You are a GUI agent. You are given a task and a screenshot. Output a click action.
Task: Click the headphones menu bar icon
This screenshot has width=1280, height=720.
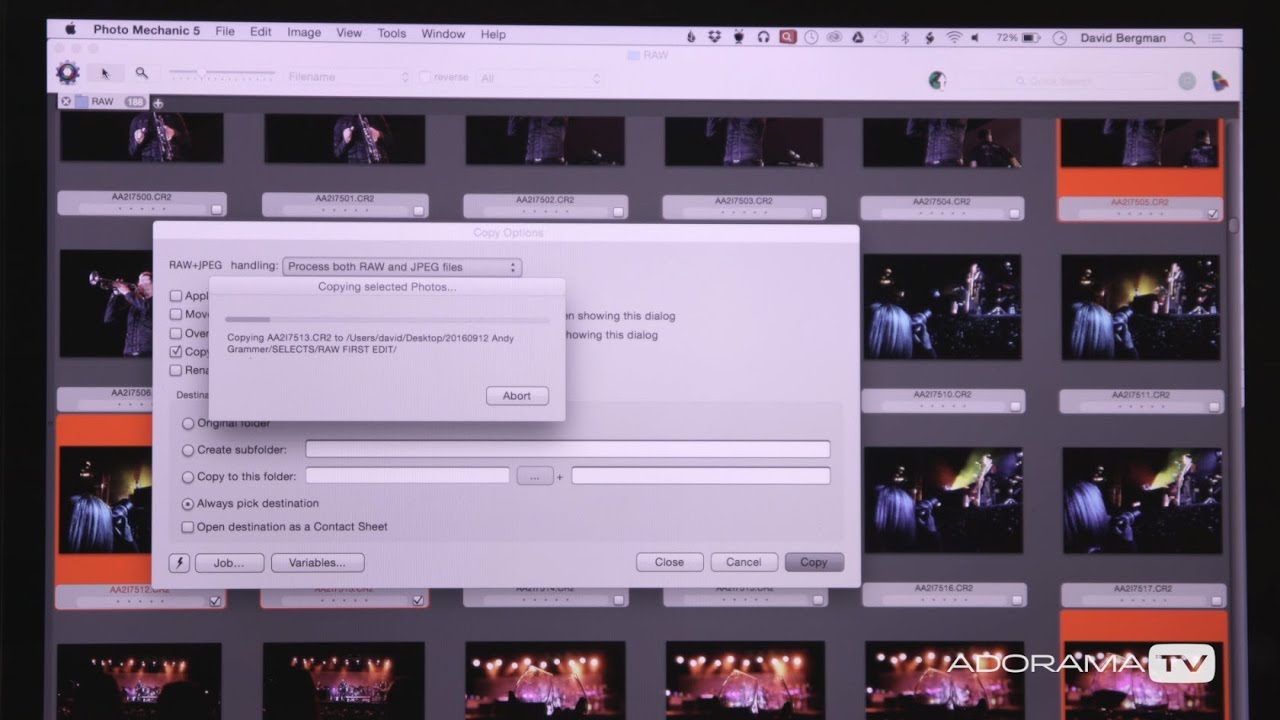763,37
